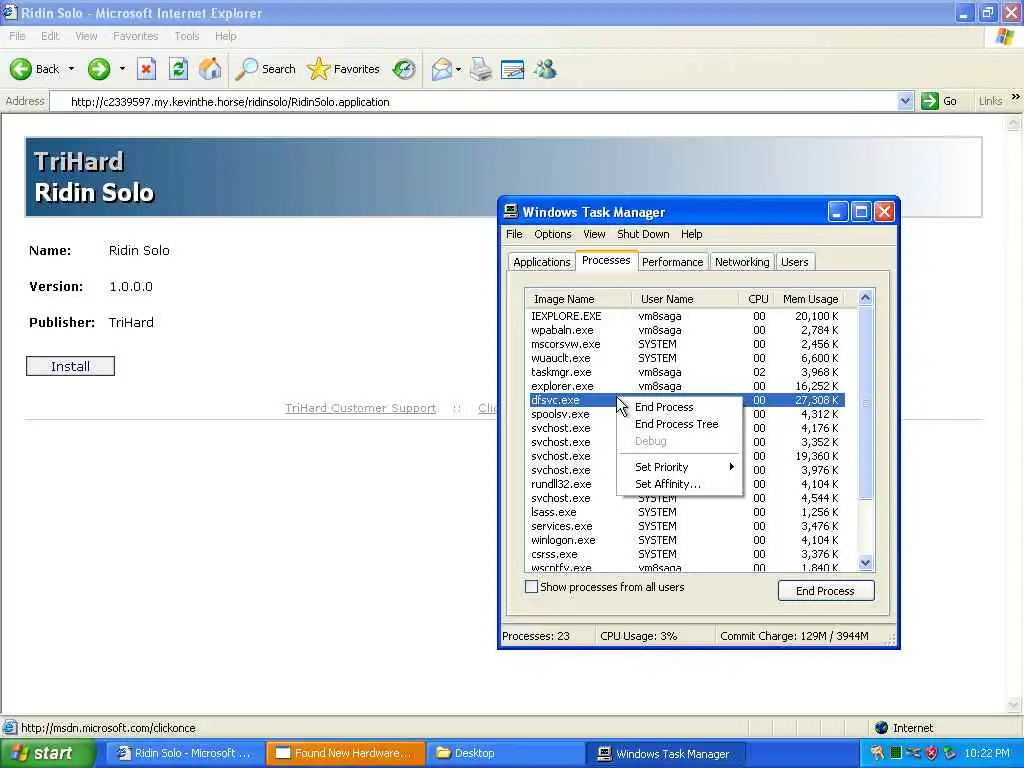Open Internet Explorer Tools menu

pyautogui.click(x=187, y=36)
